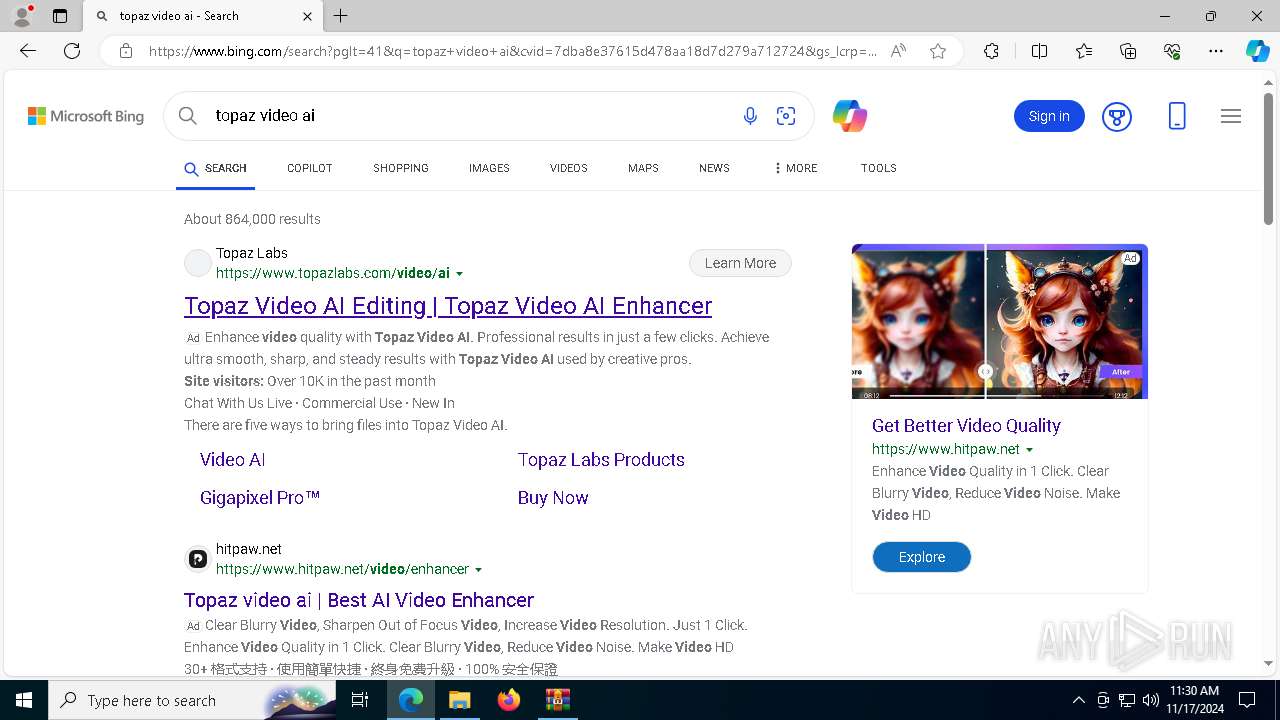
Task: Toggle Split screen icon
Action: click(1039, 51)
